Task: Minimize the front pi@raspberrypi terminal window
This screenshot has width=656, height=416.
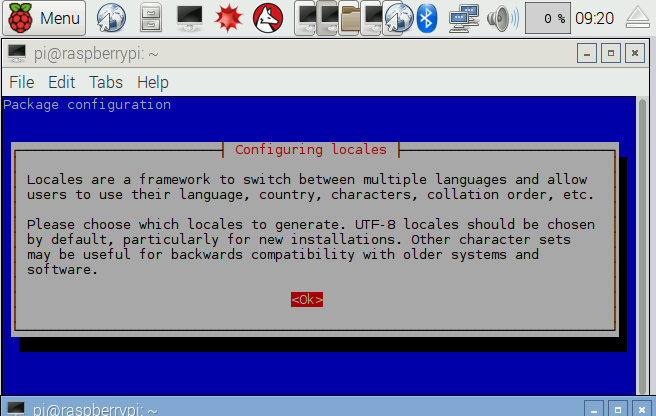Action: 587,53
